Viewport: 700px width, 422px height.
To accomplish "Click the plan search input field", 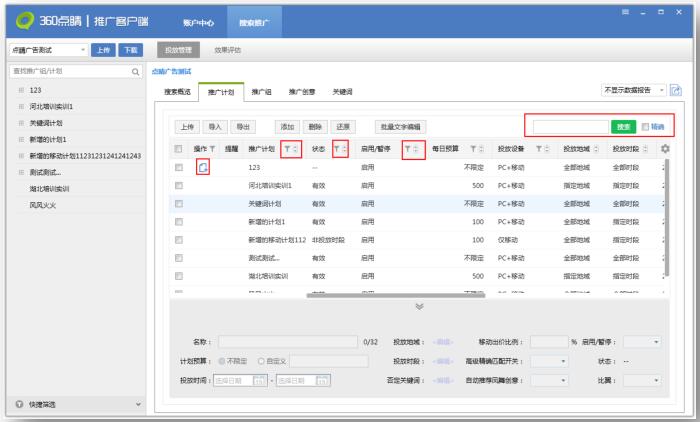I will (x=570, y=127).
